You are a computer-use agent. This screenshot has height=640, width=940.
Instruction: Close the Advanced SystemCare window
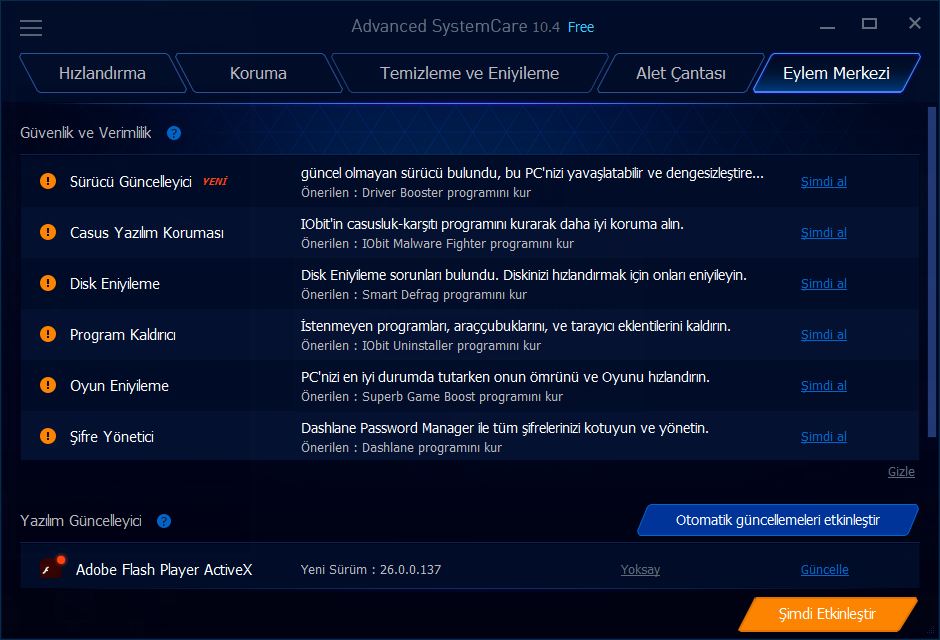[x=915, y=23]
